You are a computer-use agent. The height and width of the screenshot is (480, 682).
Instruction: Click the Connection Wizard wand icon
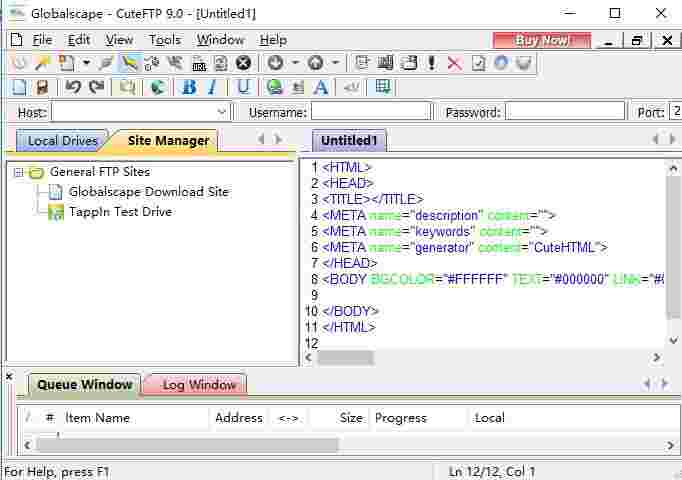(42, 63)
